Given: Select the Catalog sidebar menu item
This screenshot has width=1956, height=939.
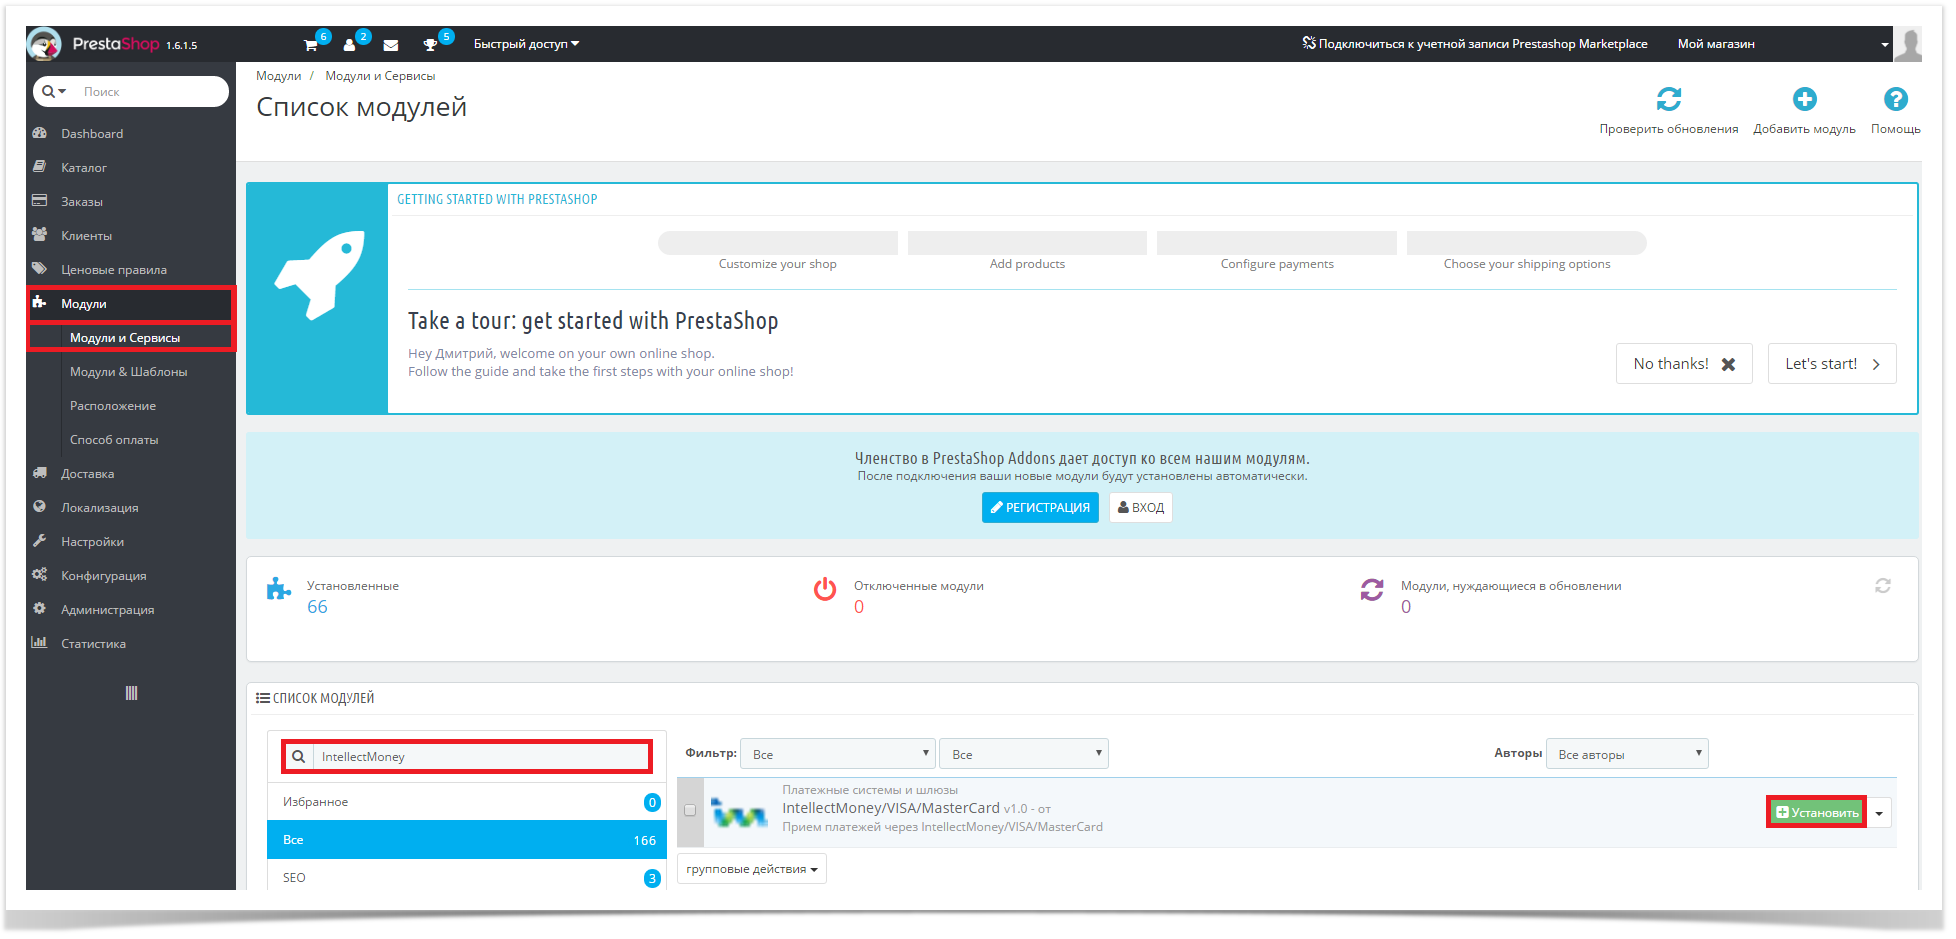Looking at the screenshot, I should coord(84,168).
